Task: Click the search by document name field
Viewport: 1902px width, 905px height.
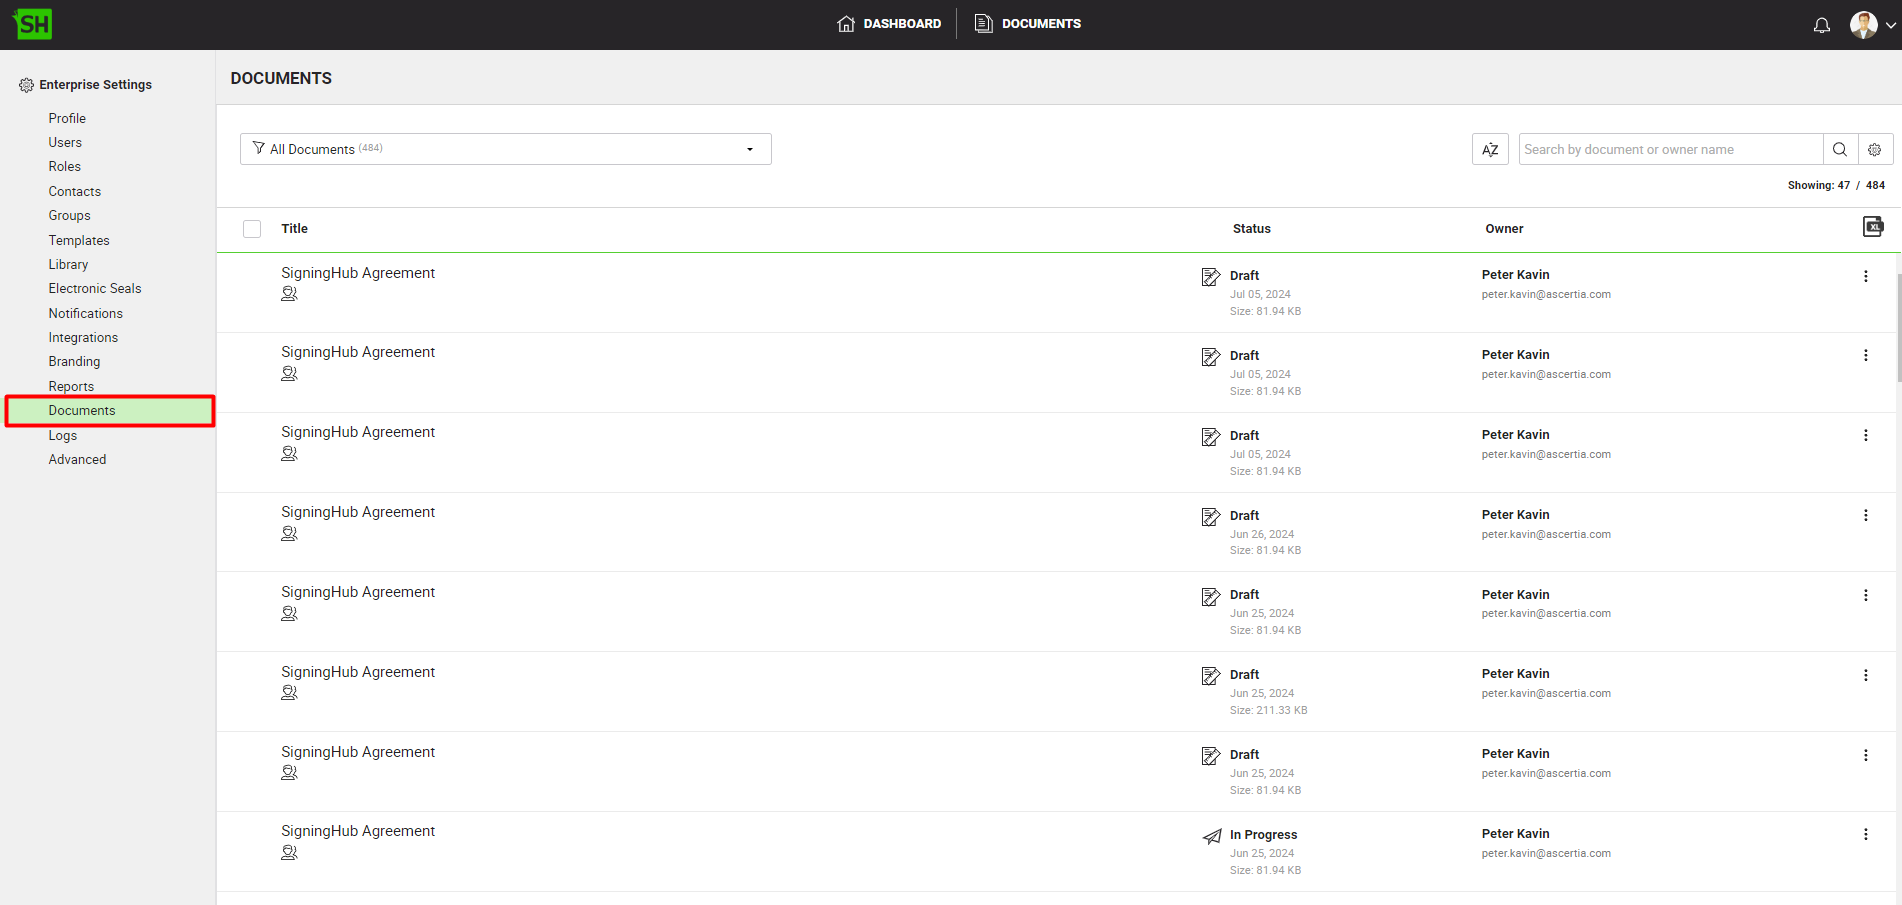Action: [x=1669, y=150]
